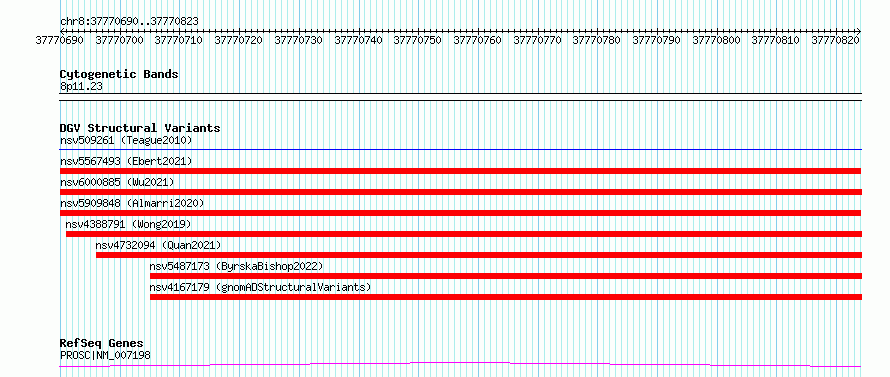
Task: Click ruler position 37770820
Action: click(x=836, y=40)
